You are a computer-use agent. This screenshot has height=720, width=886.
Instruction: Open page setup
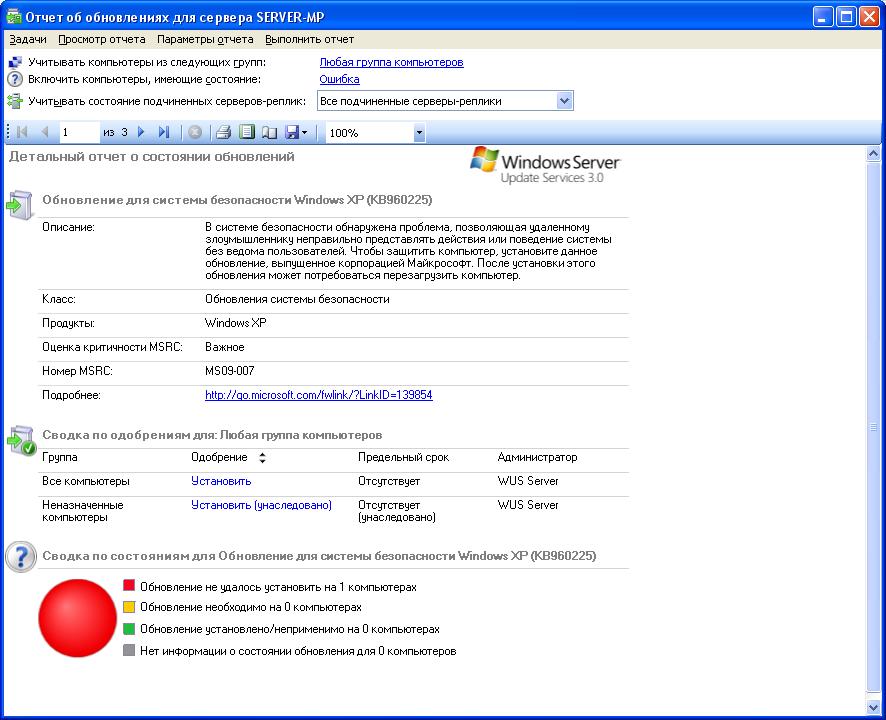270,132
